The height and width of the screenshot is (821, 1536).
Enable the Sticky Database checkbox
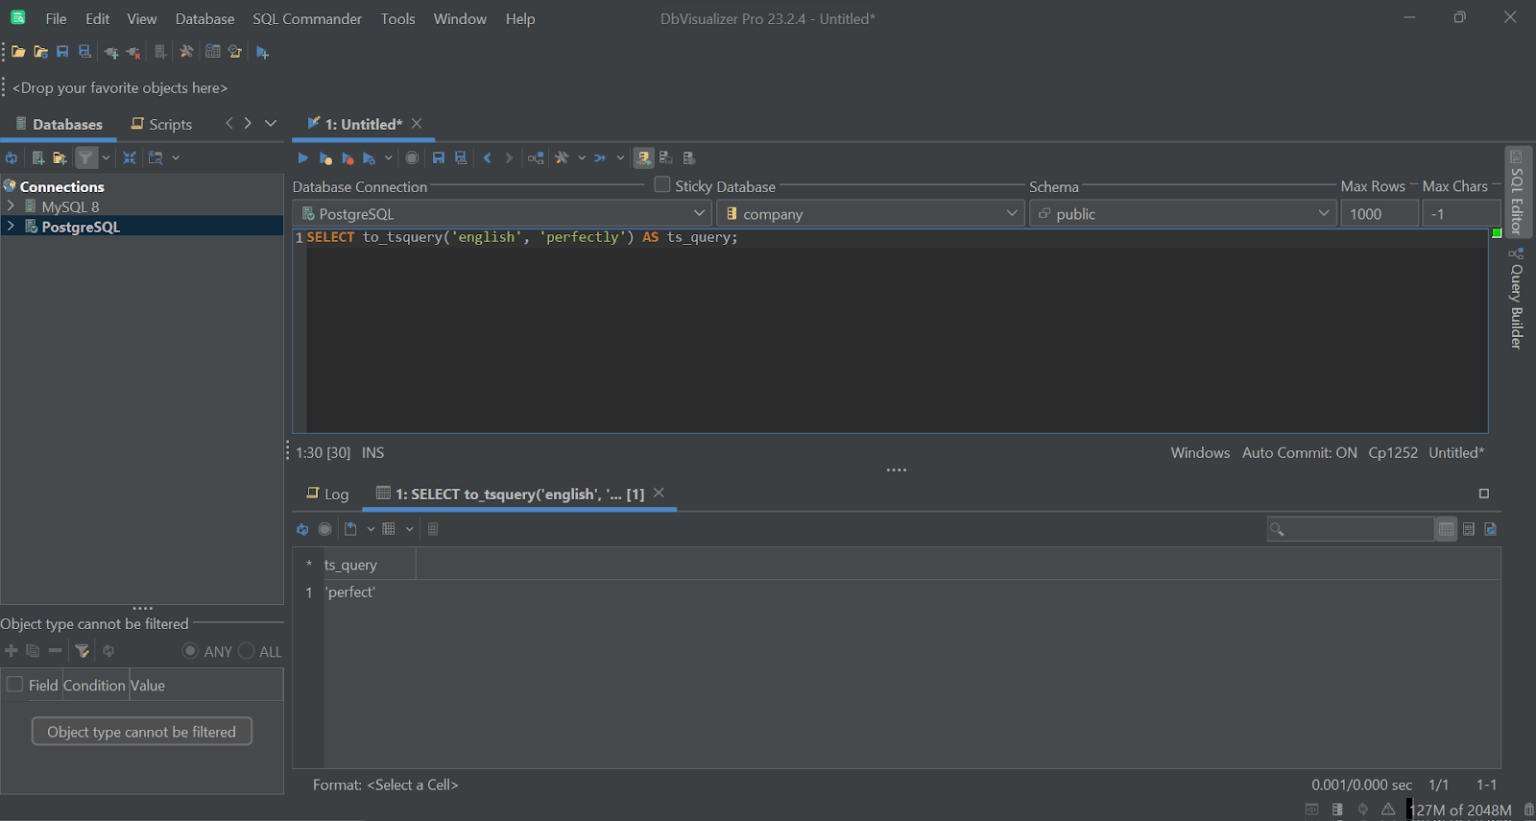pyautogui.click(x=662, y=185)
